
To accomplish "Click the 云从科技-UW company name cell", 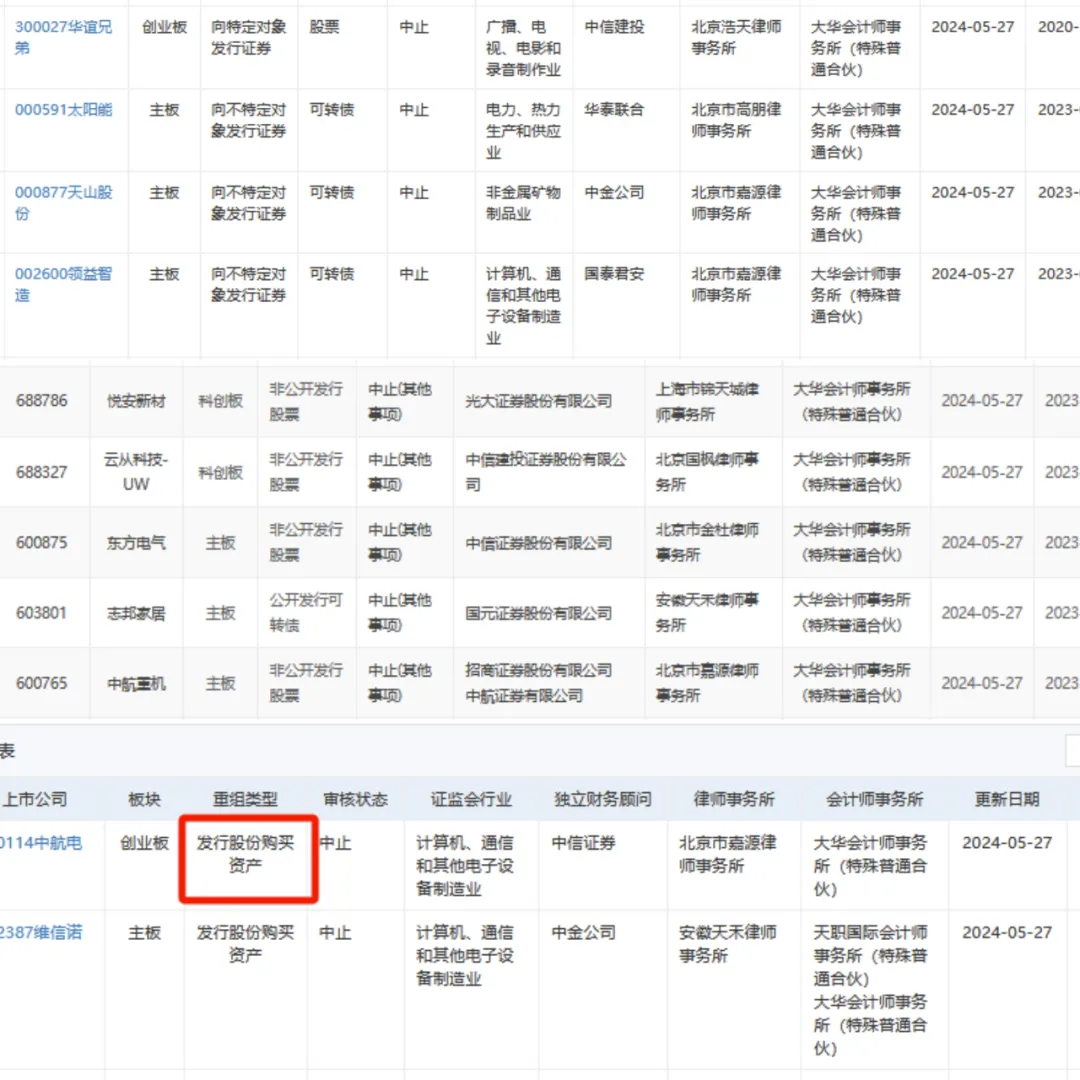I will 136,472.
